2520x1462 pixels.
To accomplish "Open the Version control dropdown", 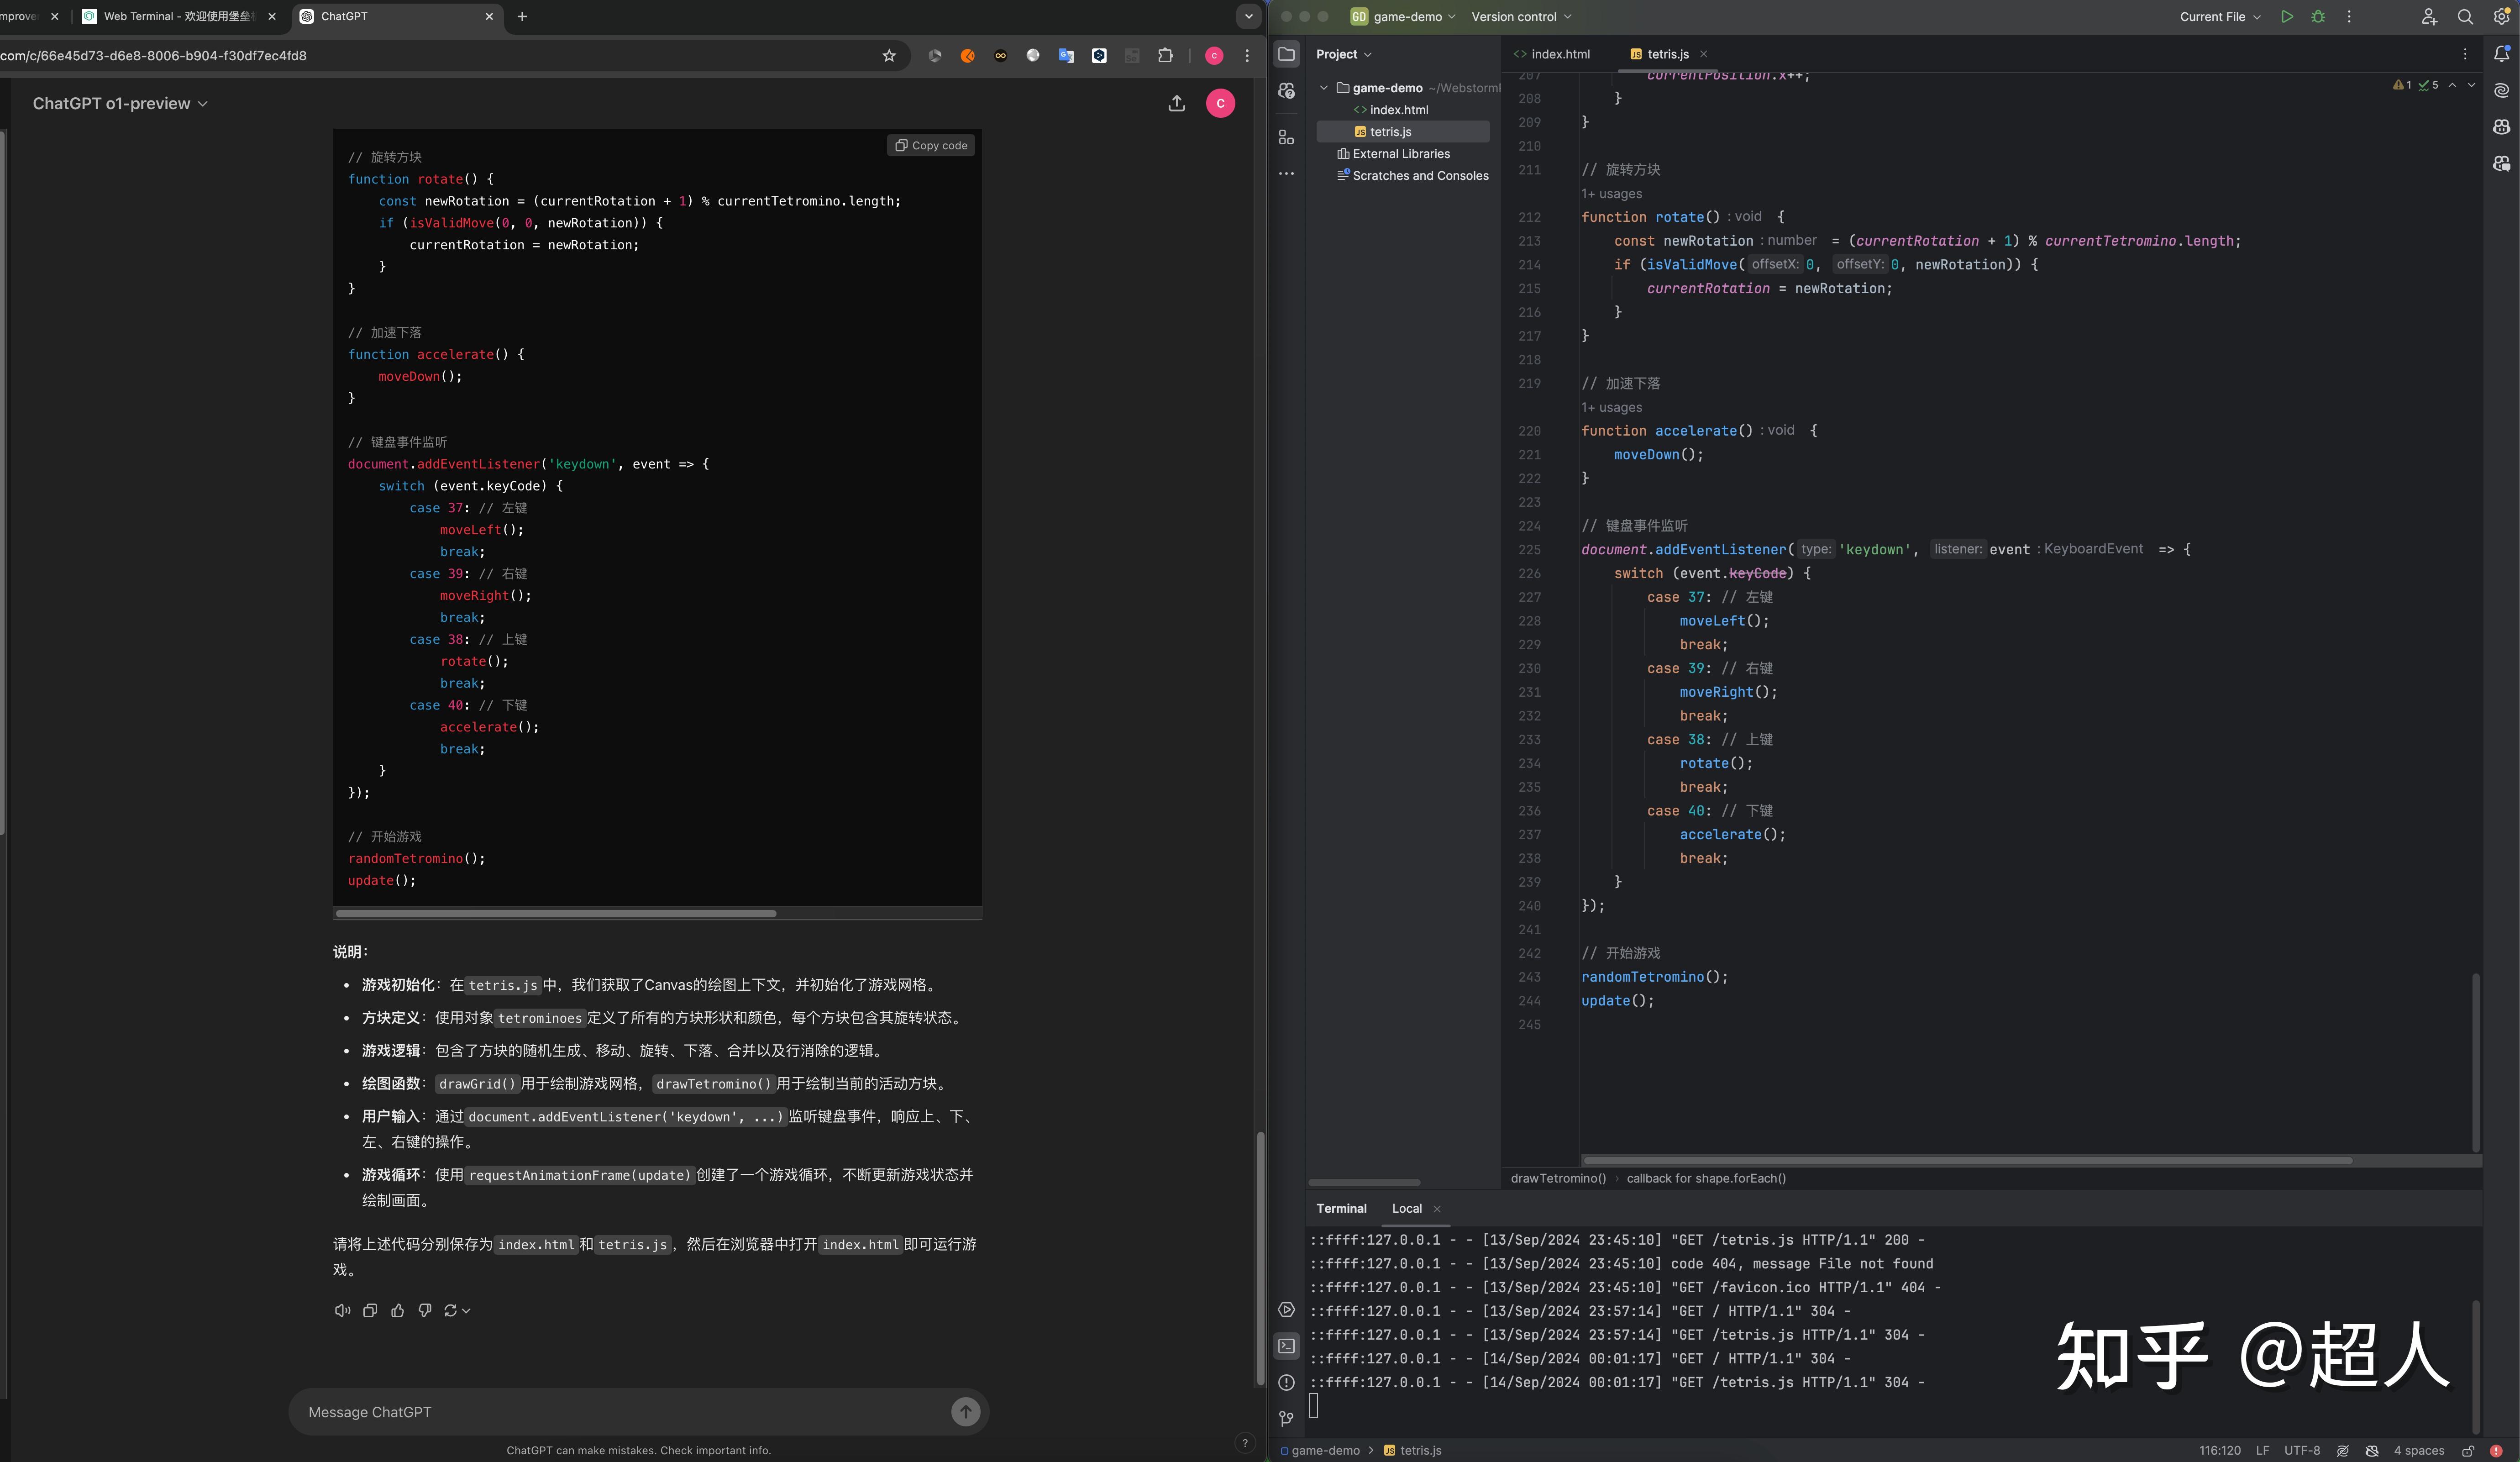I will (1521, 16).
